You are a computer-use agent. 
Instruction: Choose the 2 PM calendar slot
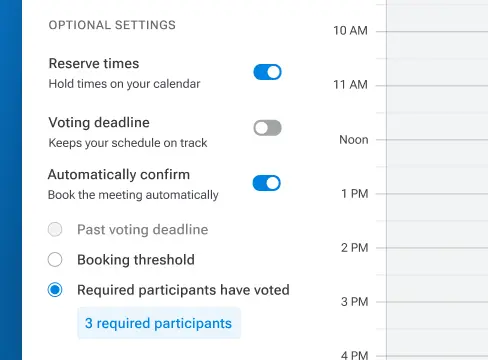pos(437,275)
